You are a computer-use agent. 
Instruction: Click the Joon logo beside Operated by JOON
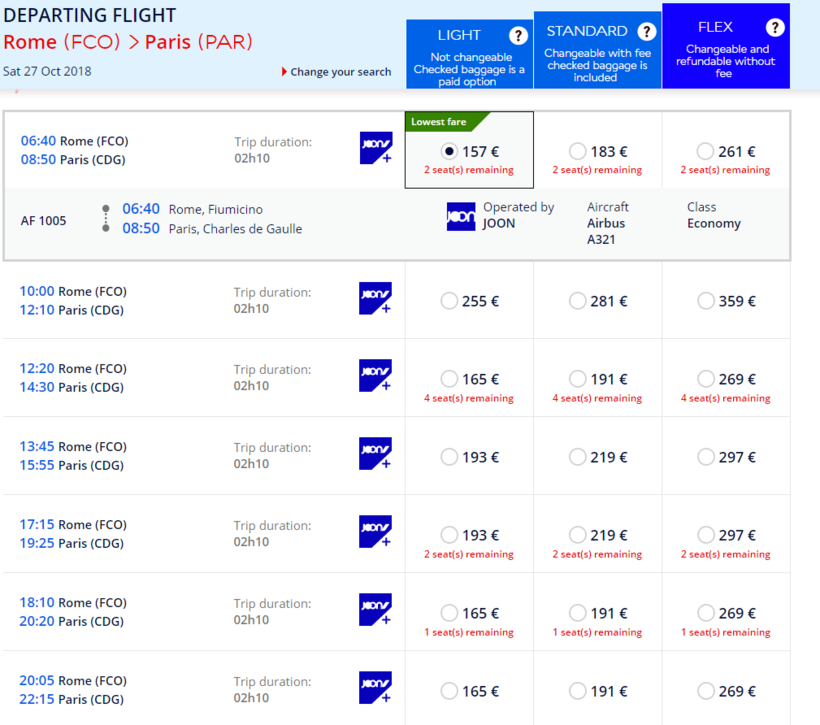point(461,216)
